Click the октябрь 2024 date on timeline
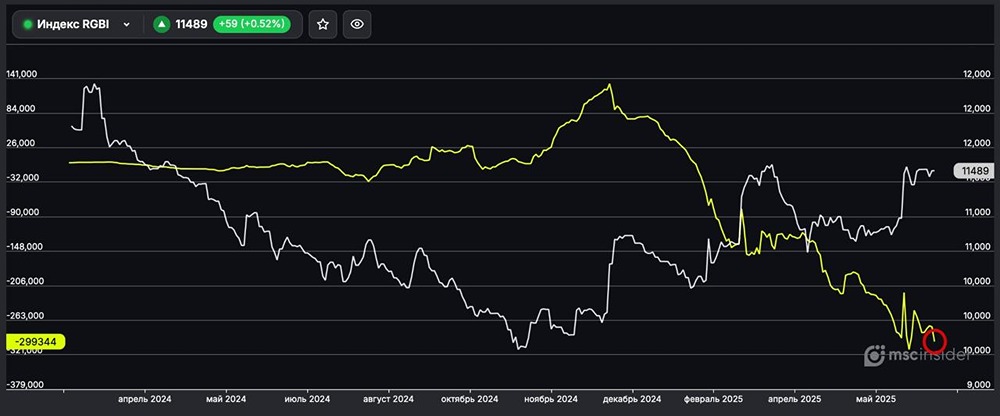 469,398
